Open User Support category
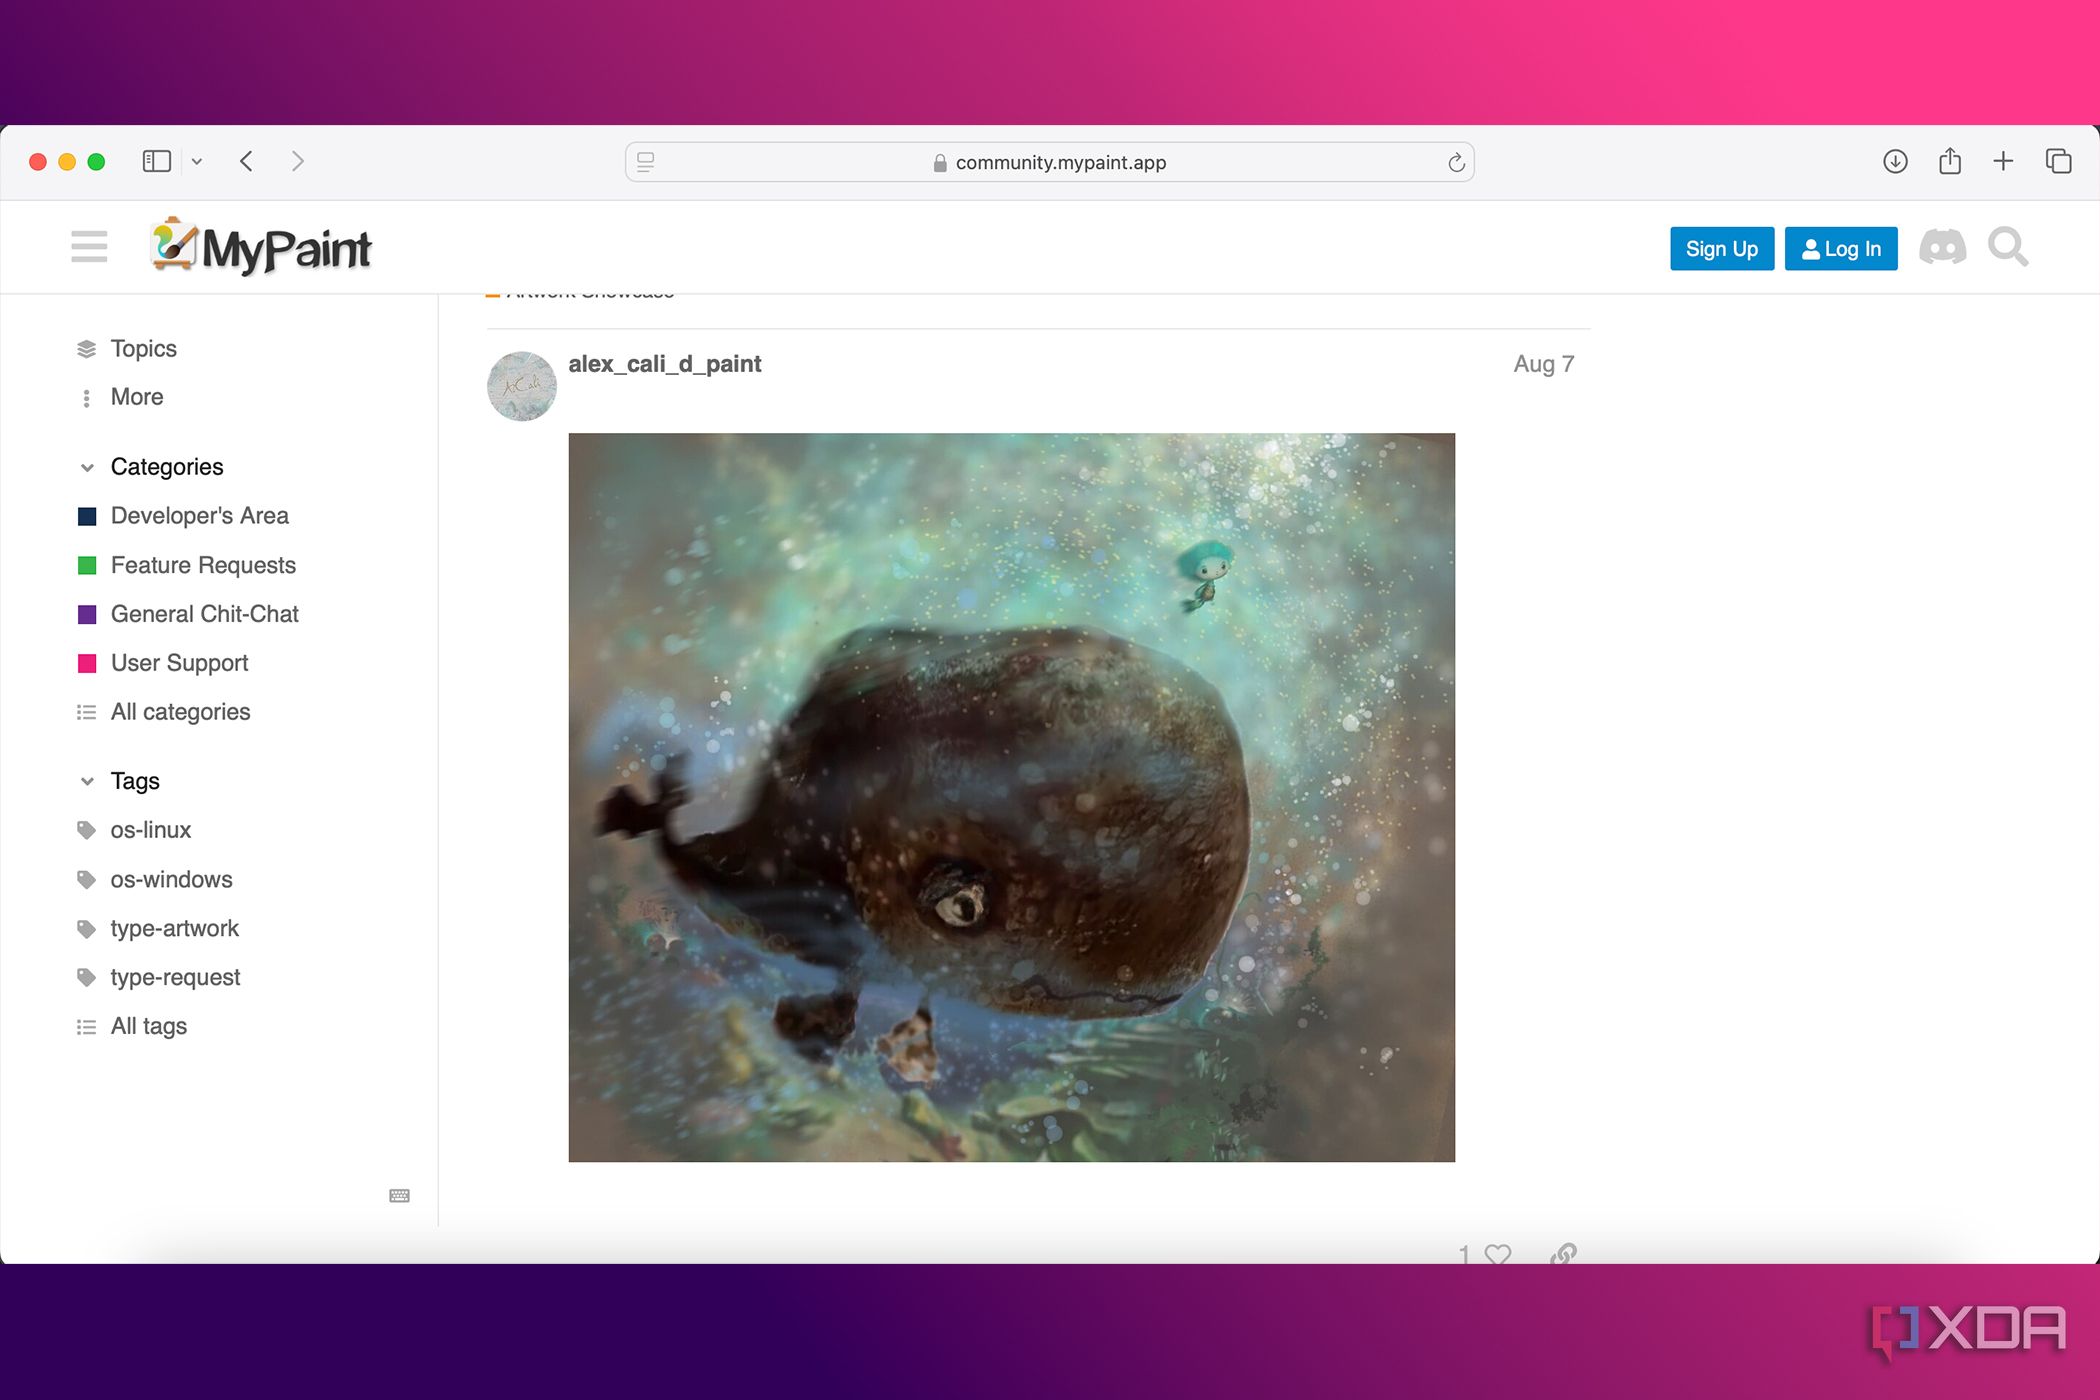 163,663
